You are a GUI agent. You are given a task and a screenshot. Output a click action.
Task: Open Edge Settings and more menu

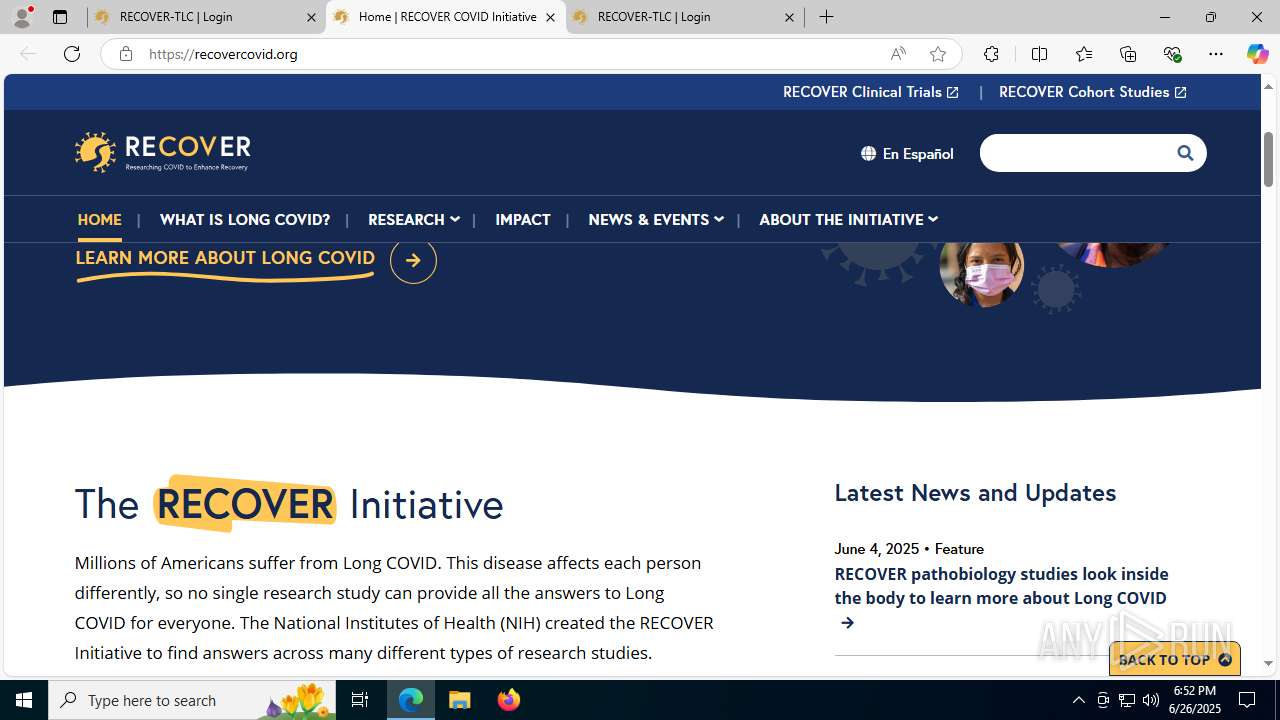[1216, 54]
